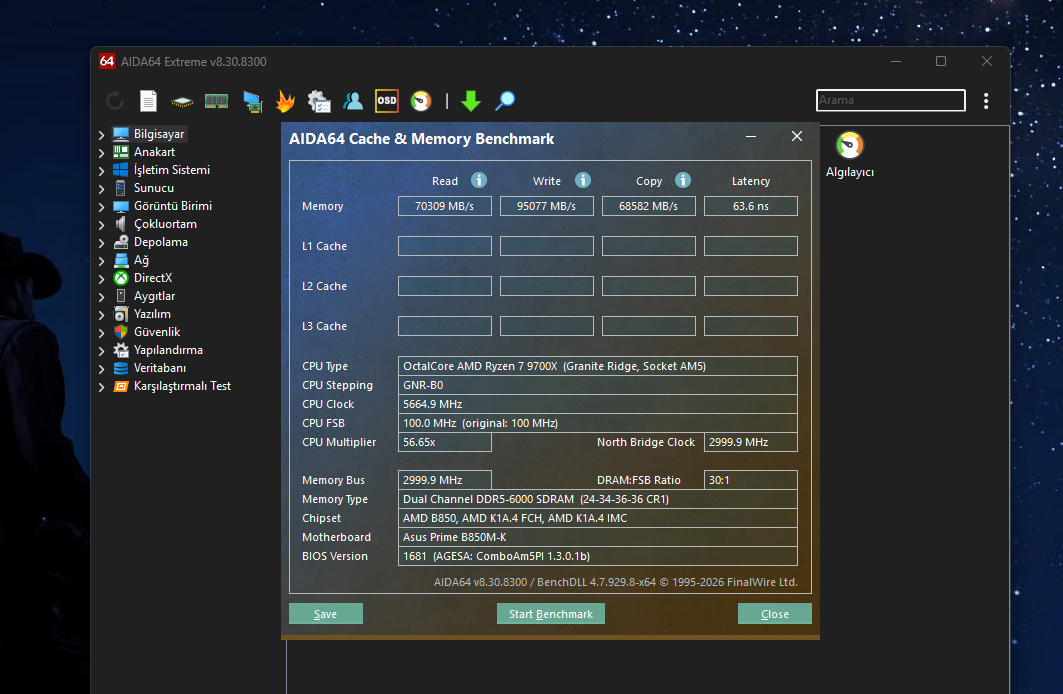This screenshot has height=694, width=1063.
Task: Click the Memory Latency value 63.6 ns
Action: [750, 206]
